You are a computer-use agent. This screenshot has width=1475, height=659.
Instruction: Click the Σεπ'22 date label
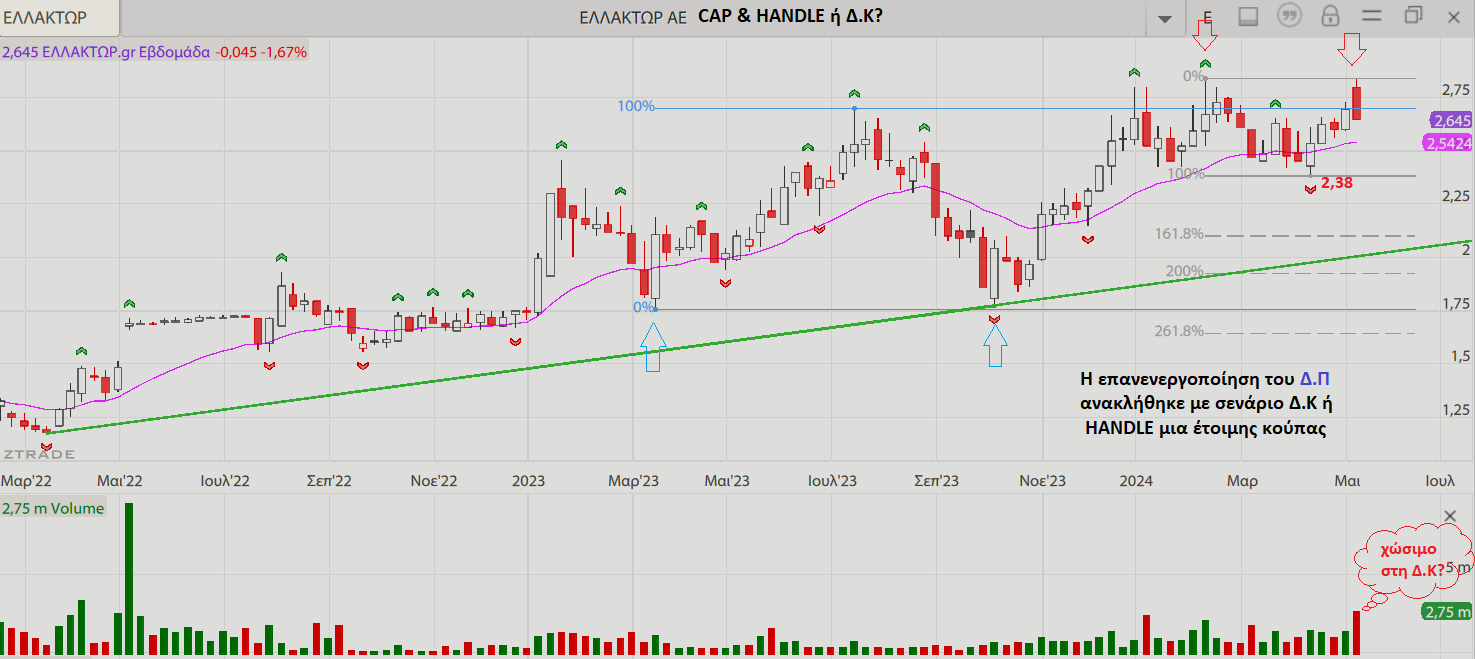pyautogui.click(x=329, y=481)
